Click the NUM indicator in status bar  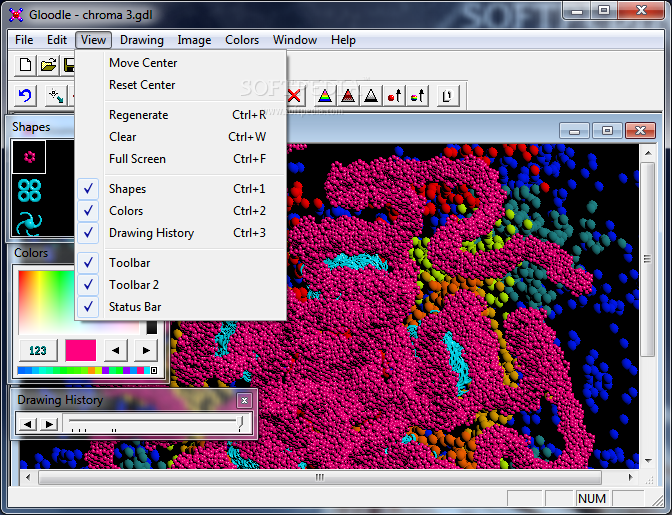click(592, 498)
